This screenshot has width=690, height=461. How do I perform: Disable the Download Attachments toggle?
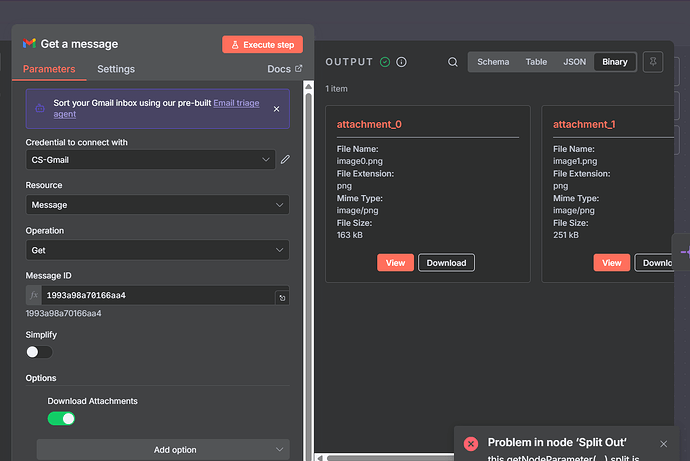[61, 418]
